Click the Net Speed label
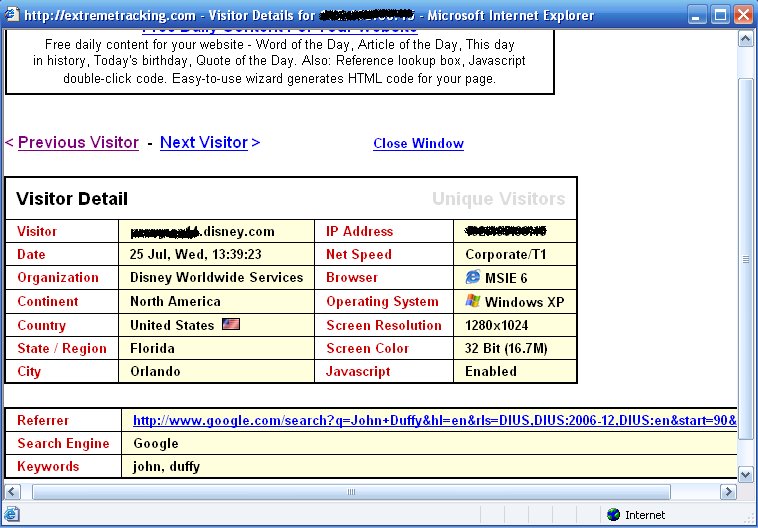The height and width of the screenshot is (528, 758). (x=359, y=254)
